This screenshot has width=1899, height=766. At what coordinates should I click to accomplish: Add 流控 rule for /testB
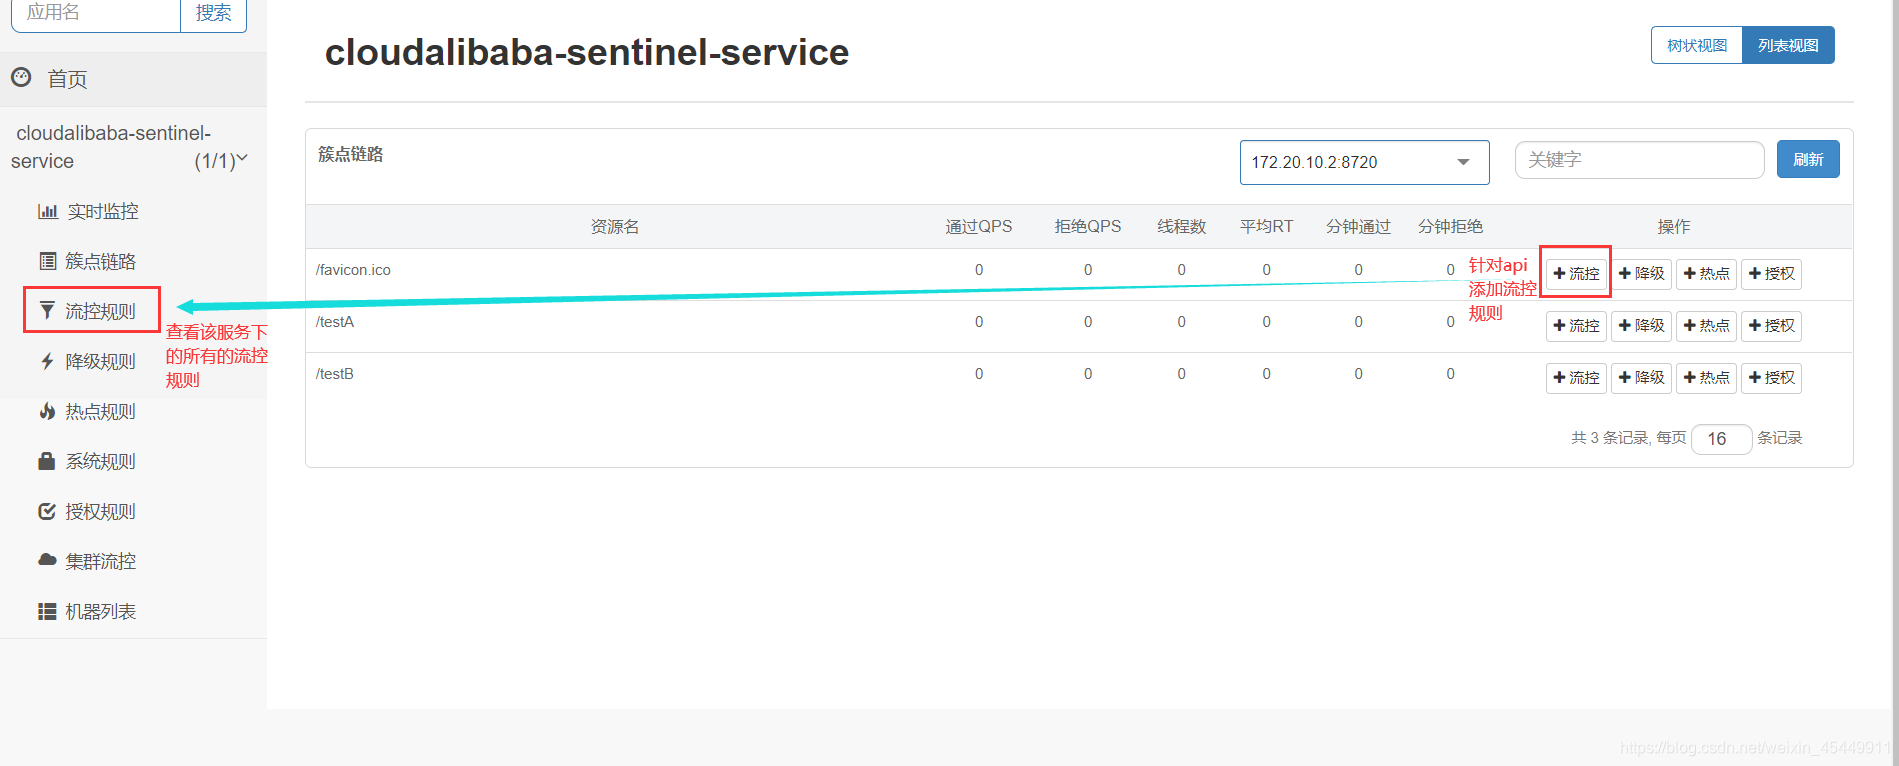coord(1576,378)
